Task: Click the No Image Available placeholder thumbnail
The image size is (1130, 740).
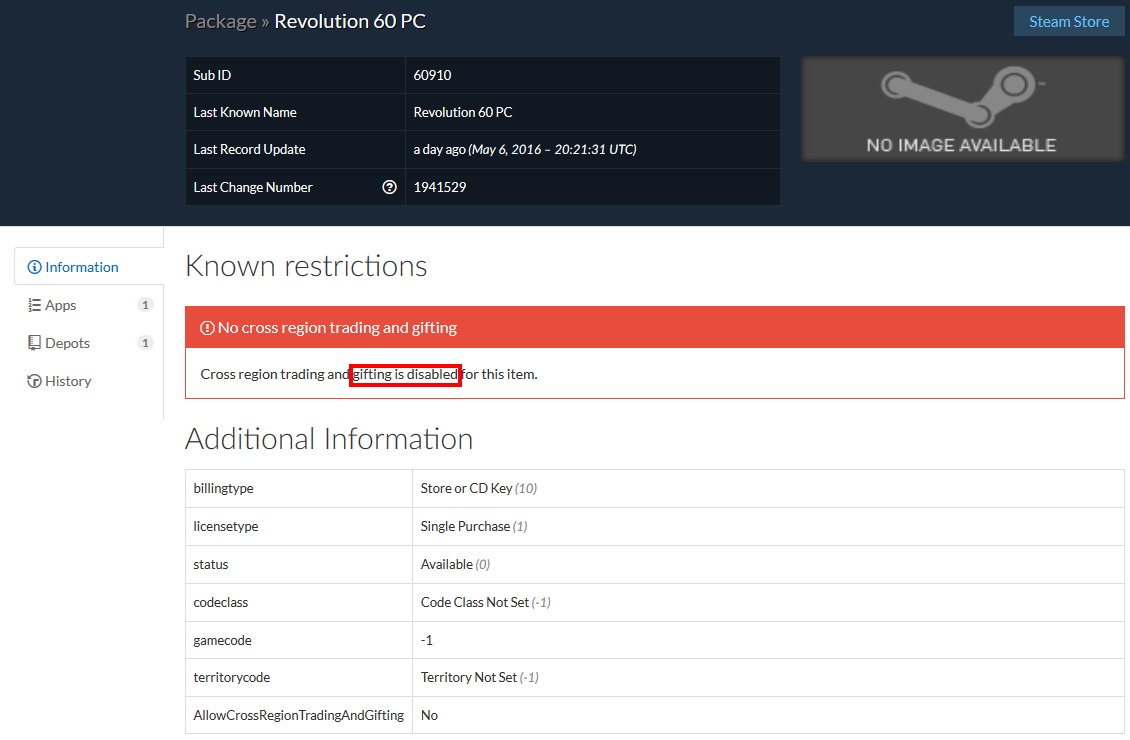Action: [962, 109]
